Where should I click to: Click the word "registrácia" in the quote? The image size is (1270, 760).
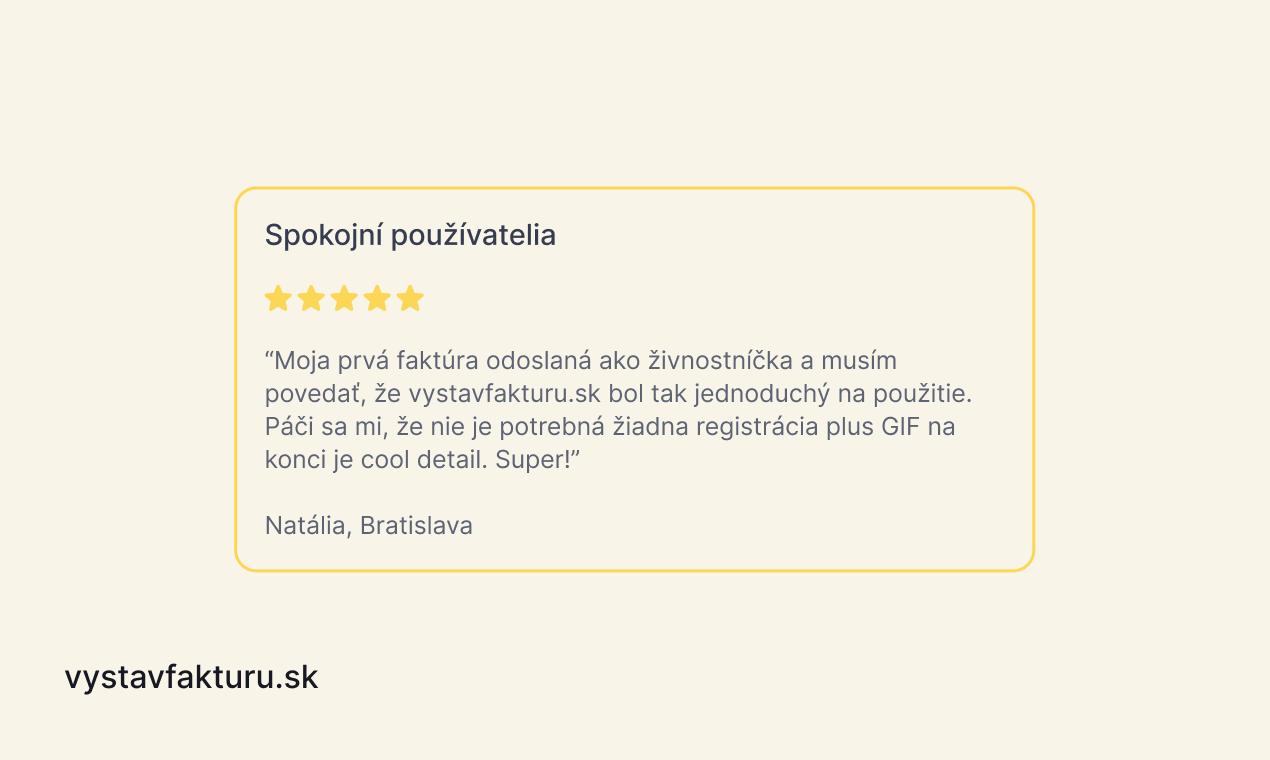click(x=766, y=427)
